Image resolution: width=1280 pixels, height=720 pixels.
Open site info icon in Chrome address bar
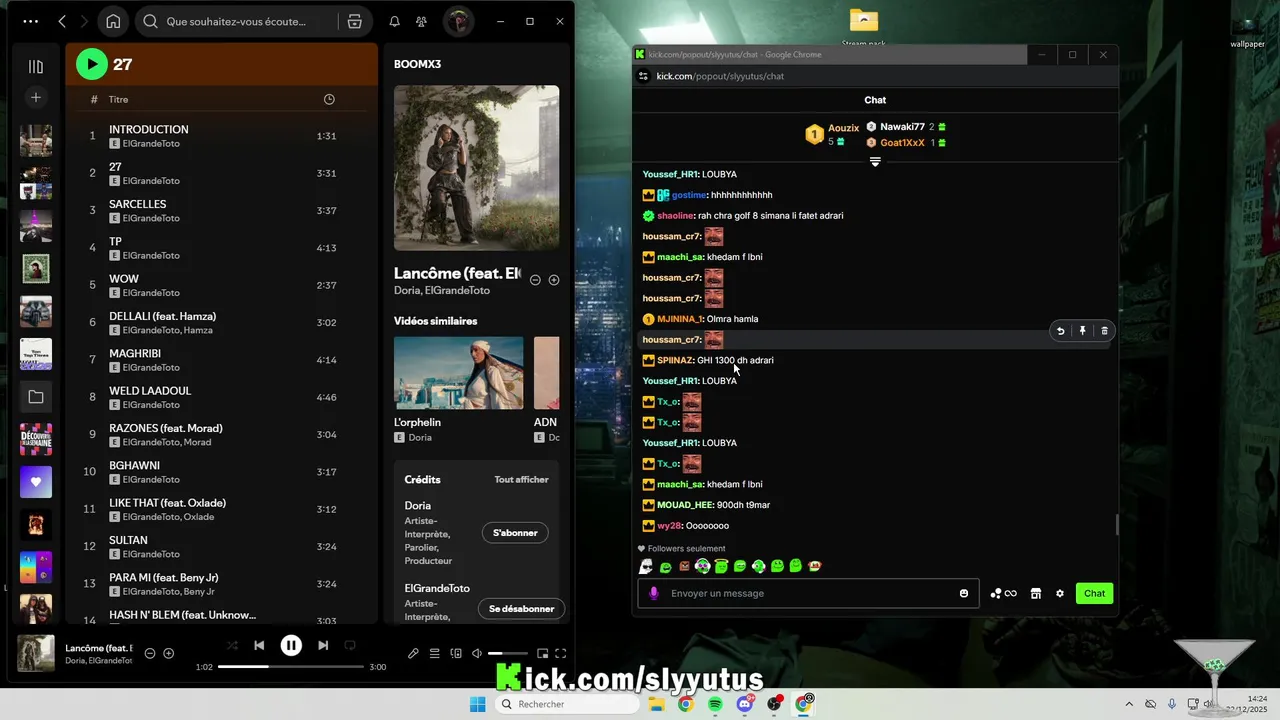pyautogui.click(x=643, y=76)
